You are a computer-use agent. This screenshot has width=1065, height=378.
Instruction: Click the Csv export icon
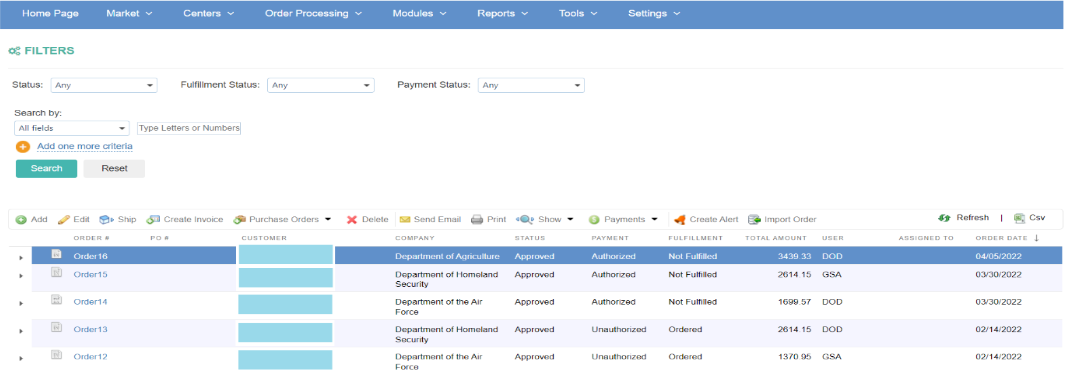pyautogui.click(x=1019, y=218)
